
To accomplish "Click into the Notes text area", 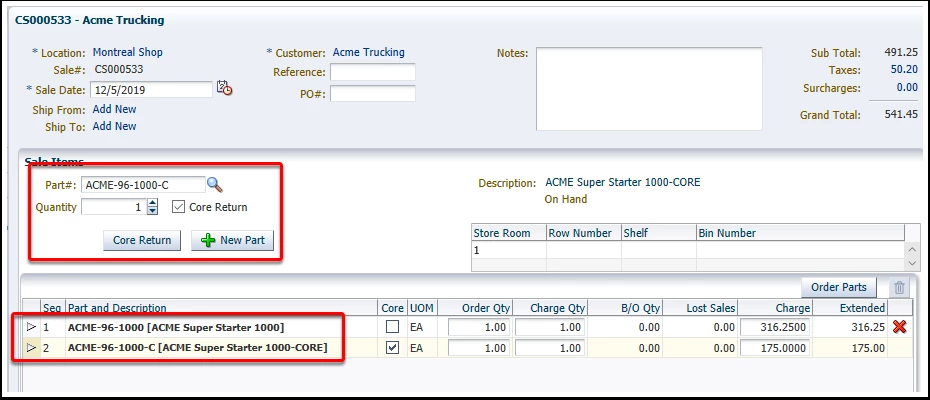I will 649,89.
